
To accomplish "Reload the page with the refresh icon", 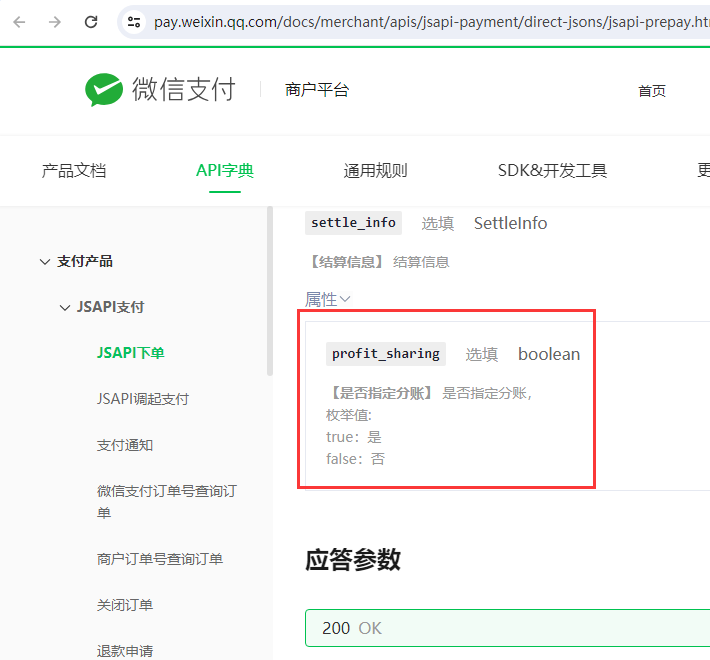I will (91, 22).
